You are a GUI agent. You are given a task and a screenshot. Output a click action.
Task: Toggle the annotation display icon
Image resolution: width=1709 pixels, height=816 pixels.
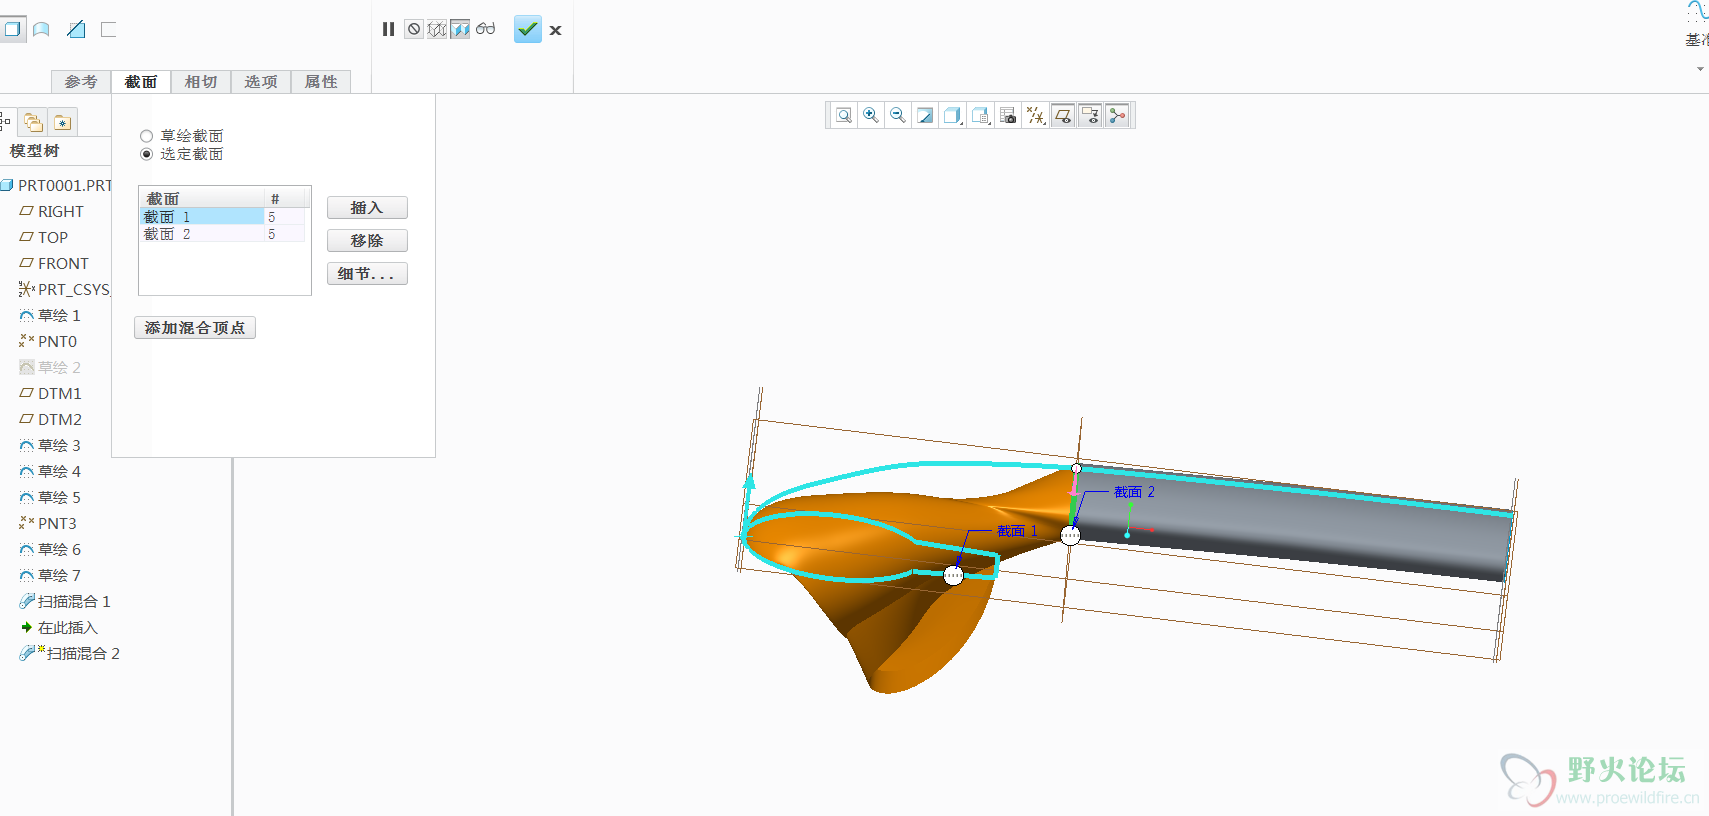point(1090,116)
